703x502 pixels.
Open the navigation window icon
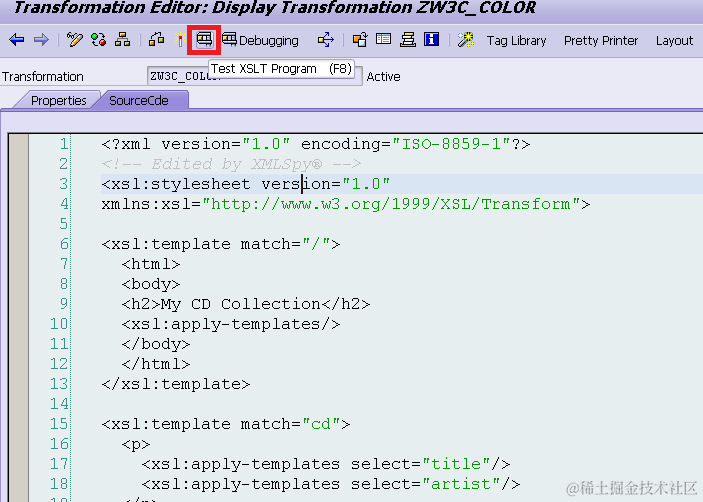coord(383,40)
